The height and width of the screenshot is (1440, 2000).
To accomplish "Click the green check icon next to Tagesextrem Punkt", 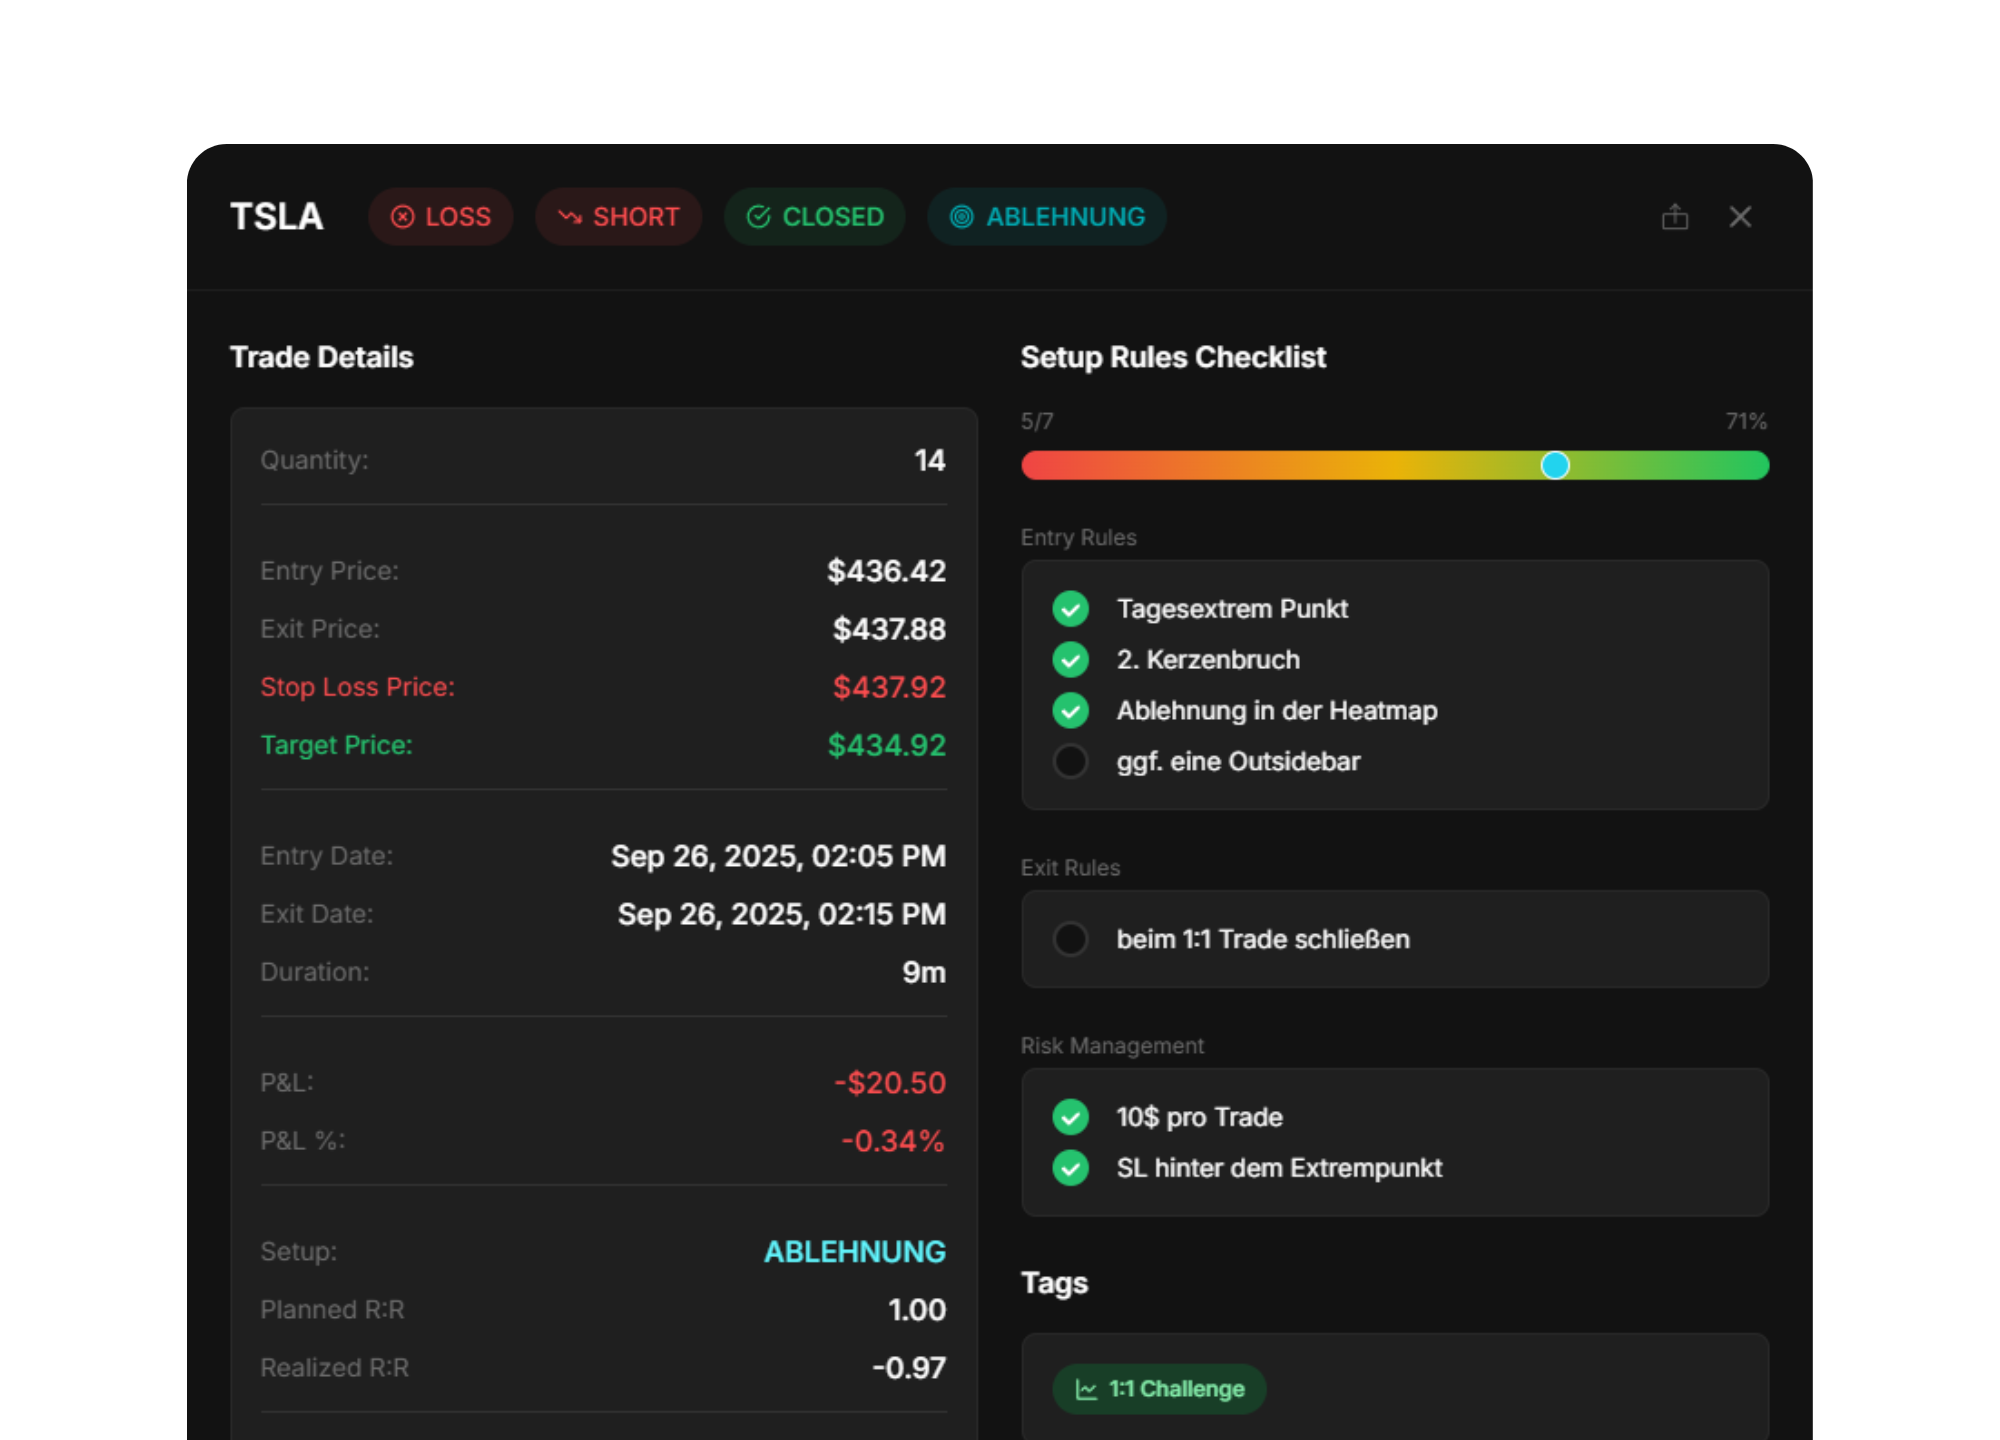I will click(x=1071, y=608).
